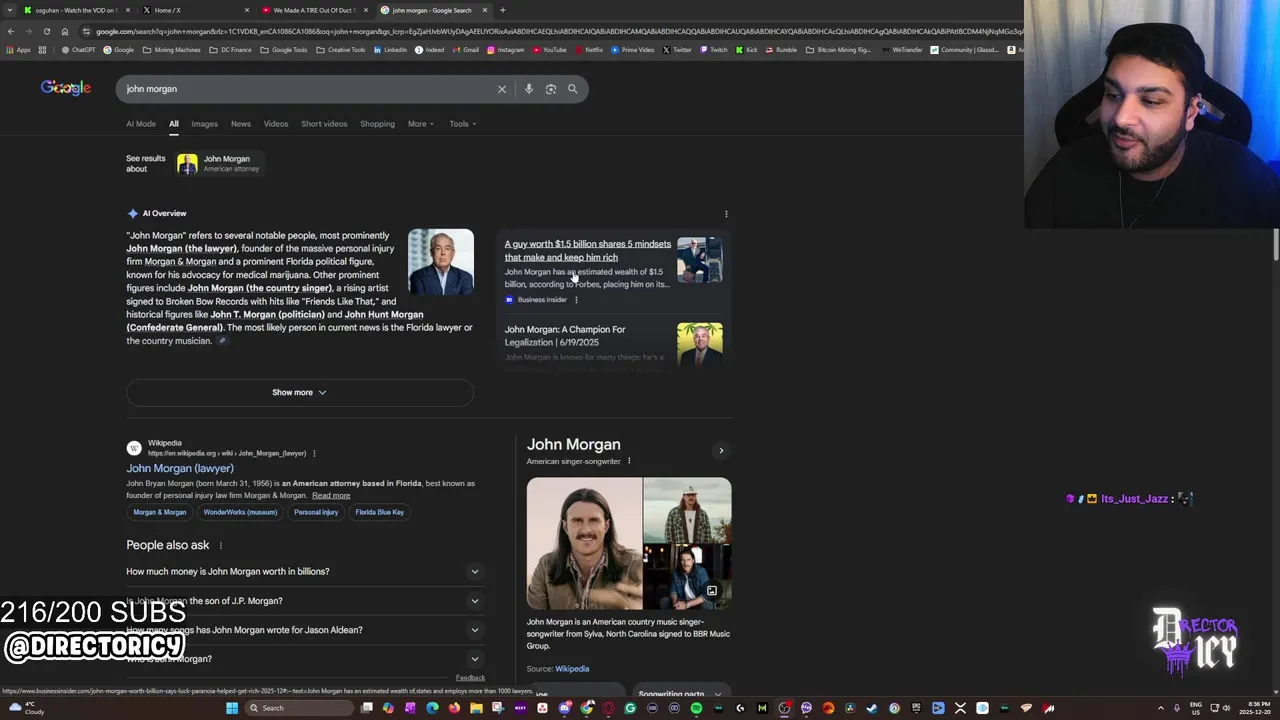Open AI Overview three-dot options

[726, 213]
